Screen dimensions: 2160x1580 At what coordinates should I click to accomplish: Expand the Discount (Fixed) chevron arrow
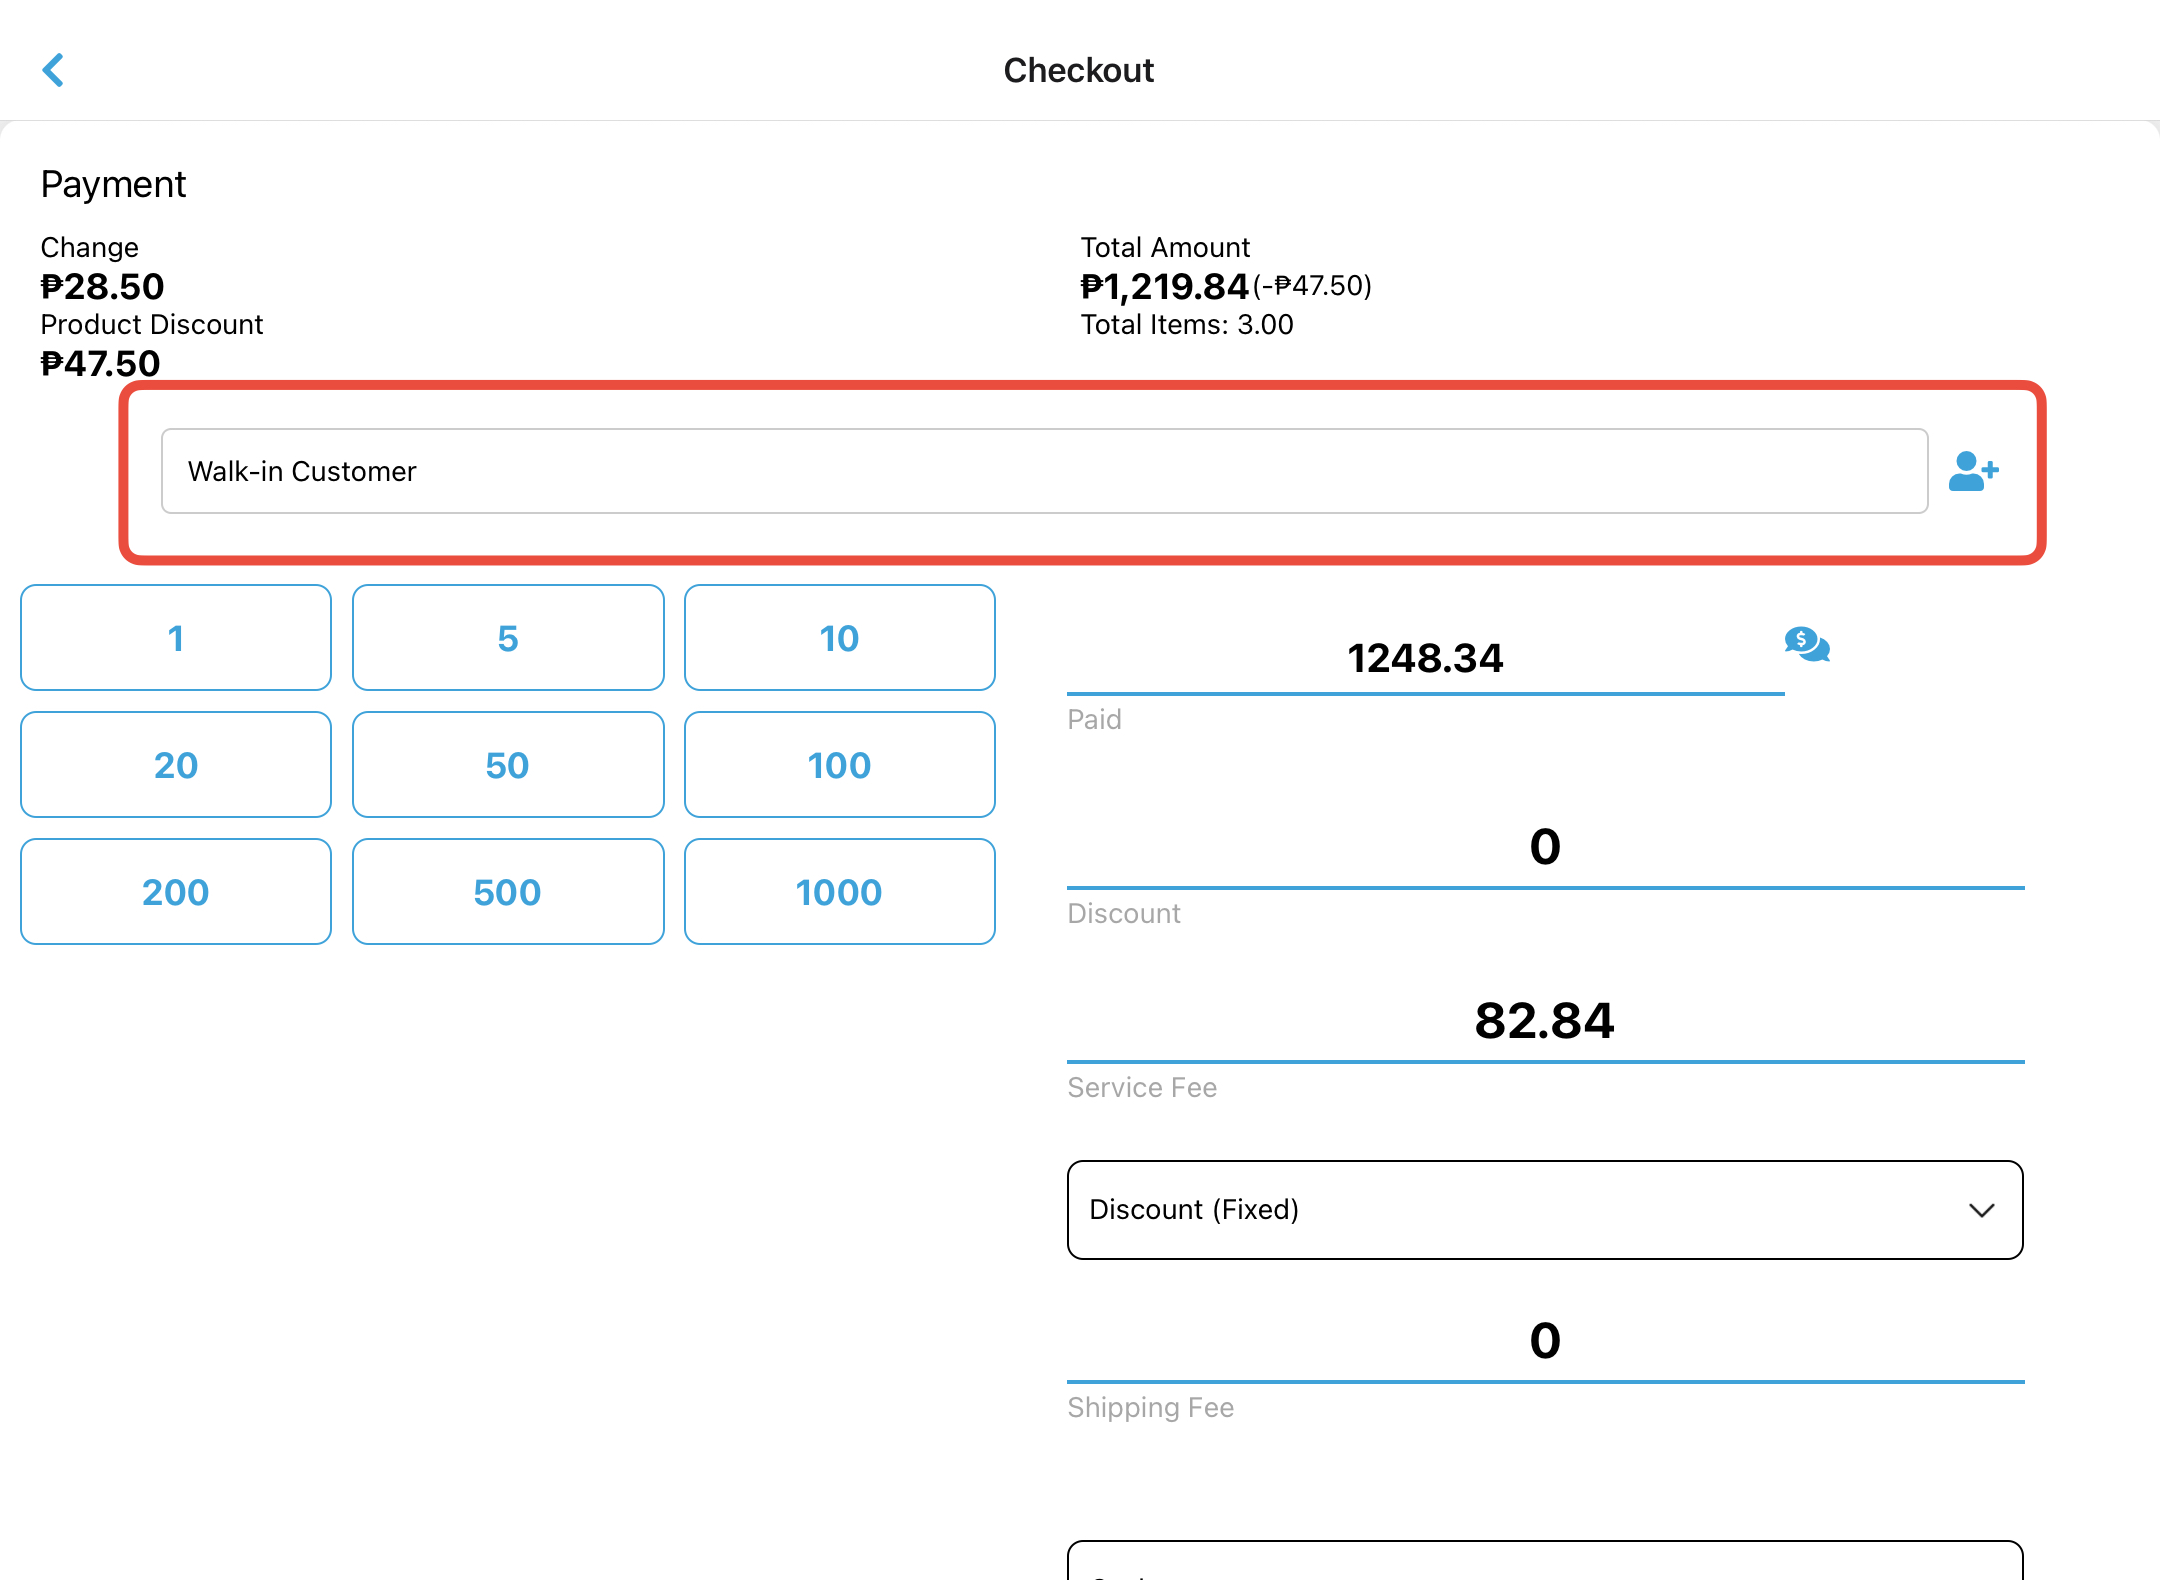click(1981, 1210)
